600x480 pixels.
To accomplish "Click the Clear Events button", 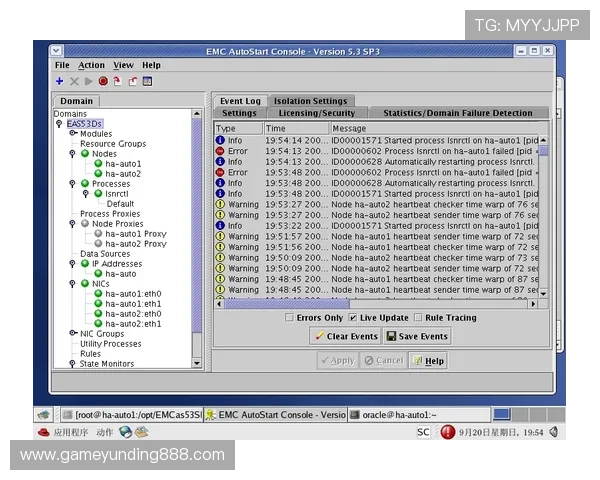I will tap(346, 336).
